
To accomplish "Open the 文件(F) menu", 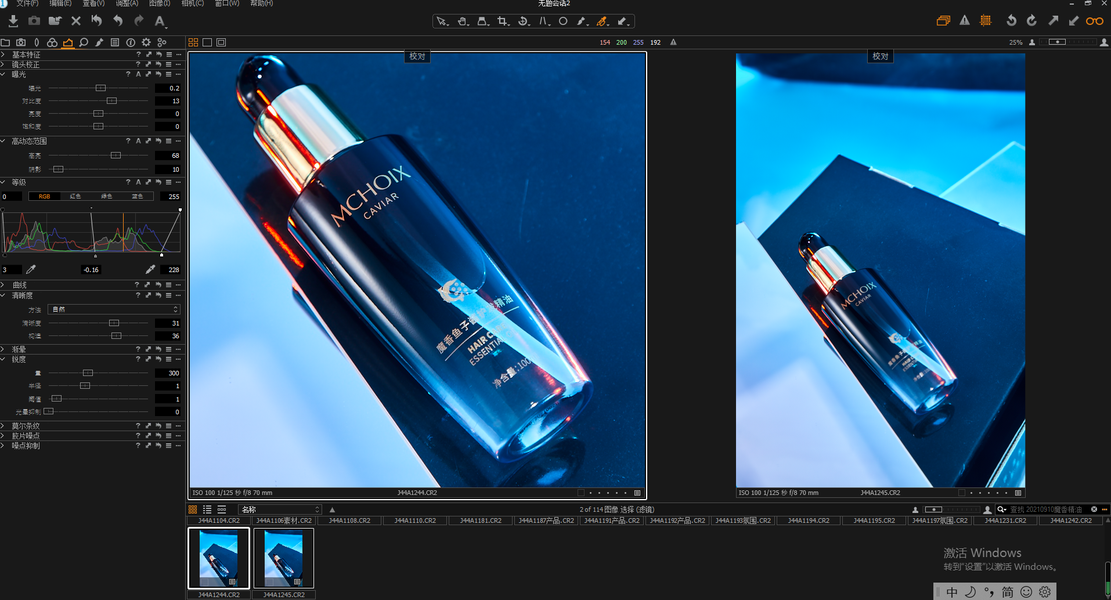I will (27, 4).
